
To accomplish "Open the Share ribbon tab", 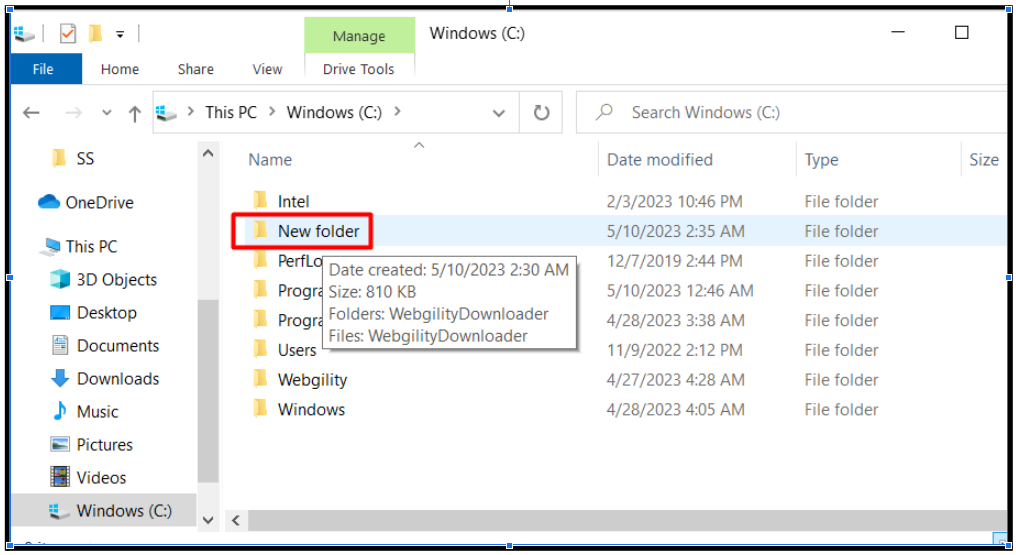I will point(195,69).
